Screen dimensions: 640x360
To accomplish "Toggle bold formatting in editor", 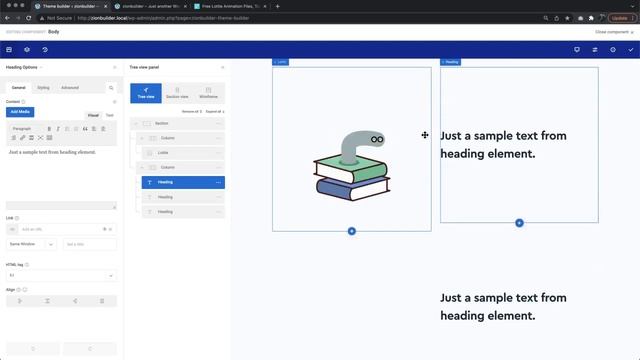I will click(x=49, y=129).
